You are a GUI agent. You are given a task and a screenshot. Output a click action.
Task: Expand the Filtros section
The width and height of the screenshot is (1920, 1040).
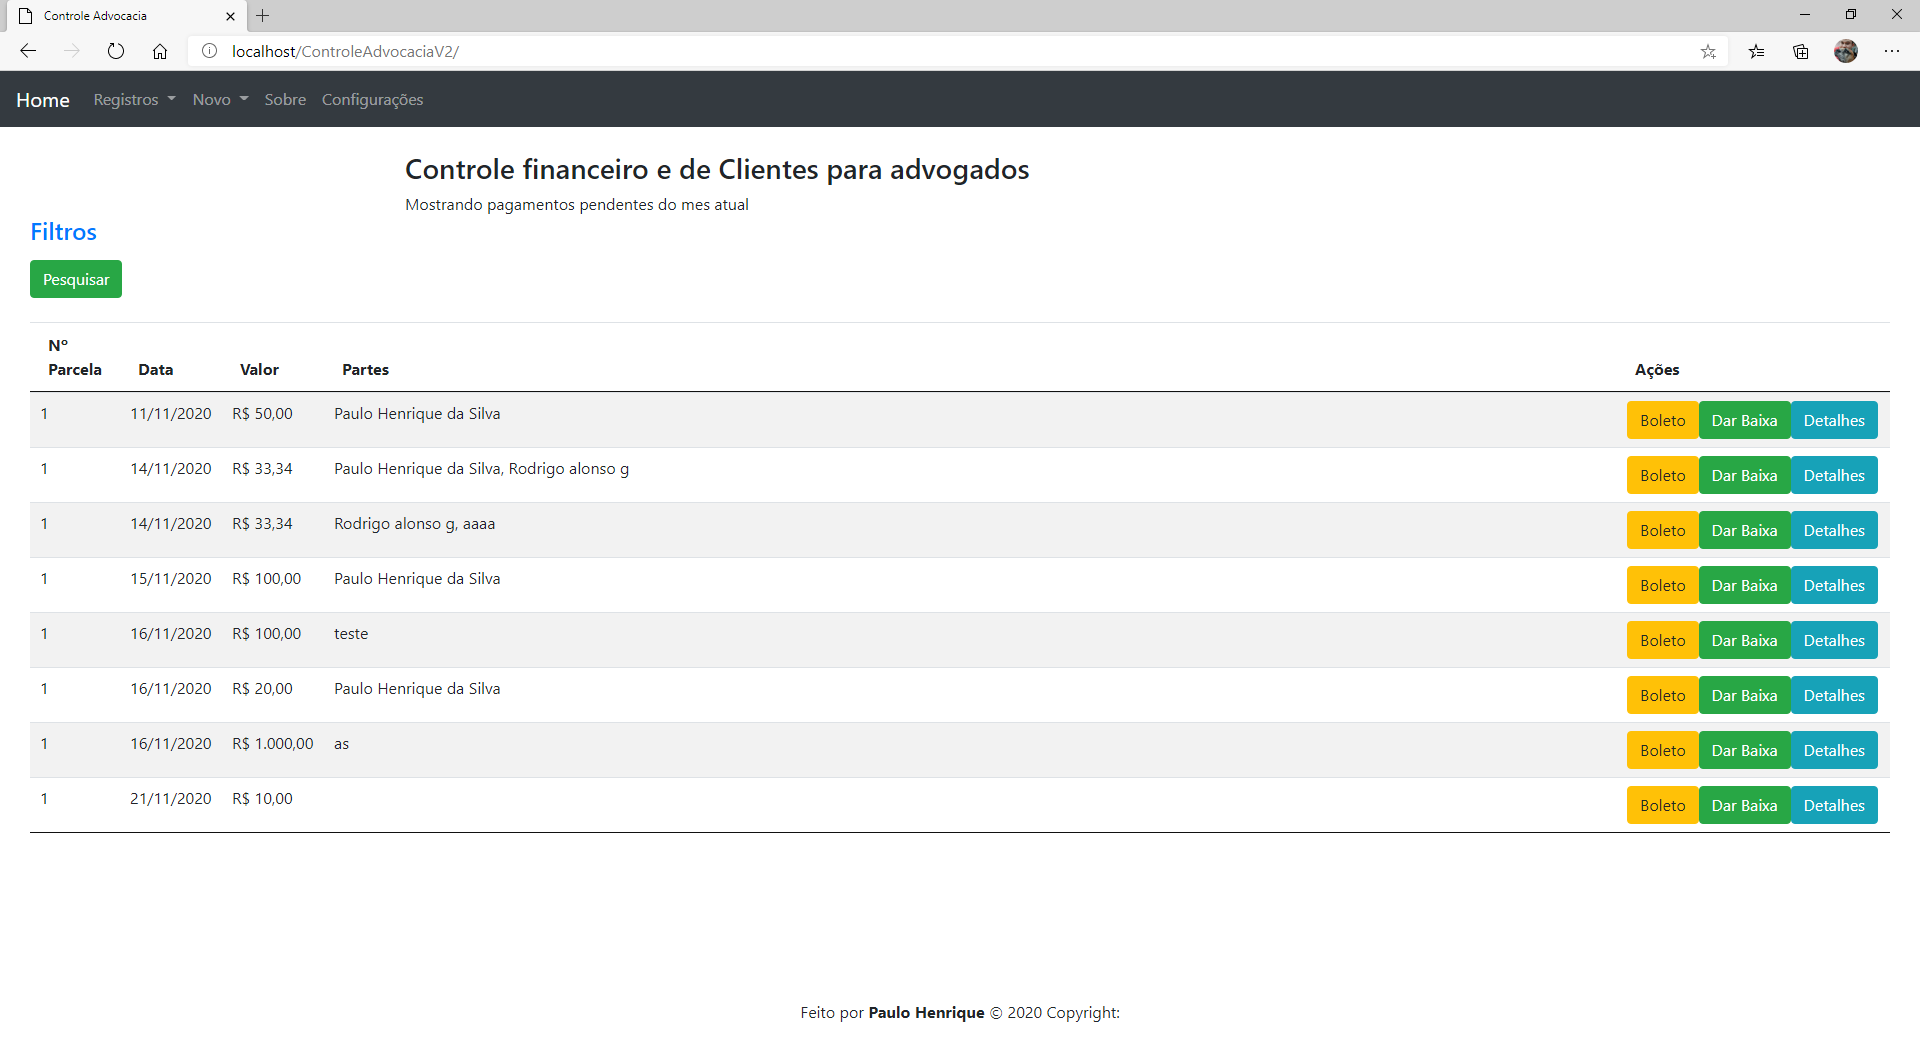(63, 232)
